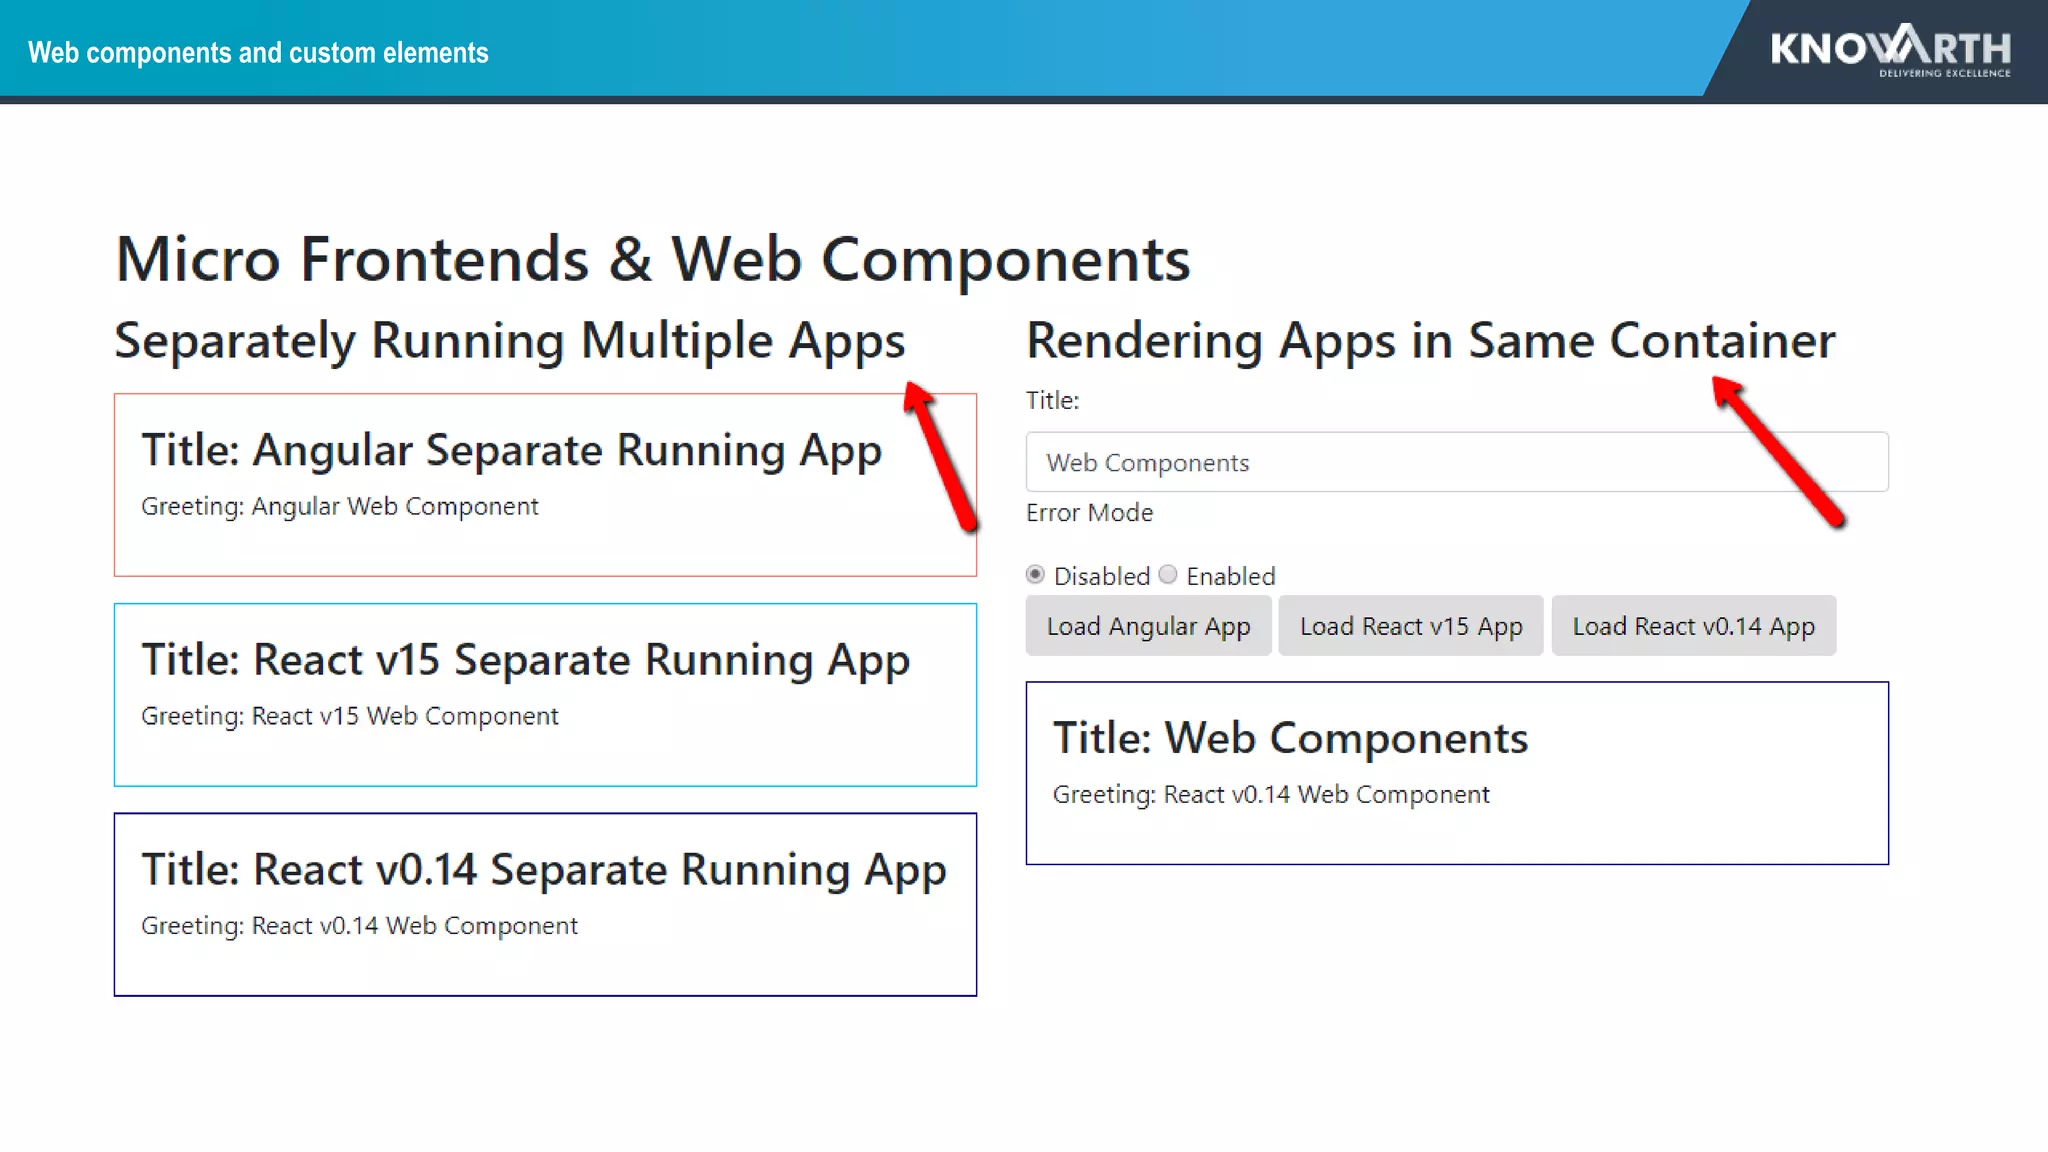Screen dimensions: 2048x1152
Task: Focus the Title input containing Web Components
Action: [x=1457, y=462]
